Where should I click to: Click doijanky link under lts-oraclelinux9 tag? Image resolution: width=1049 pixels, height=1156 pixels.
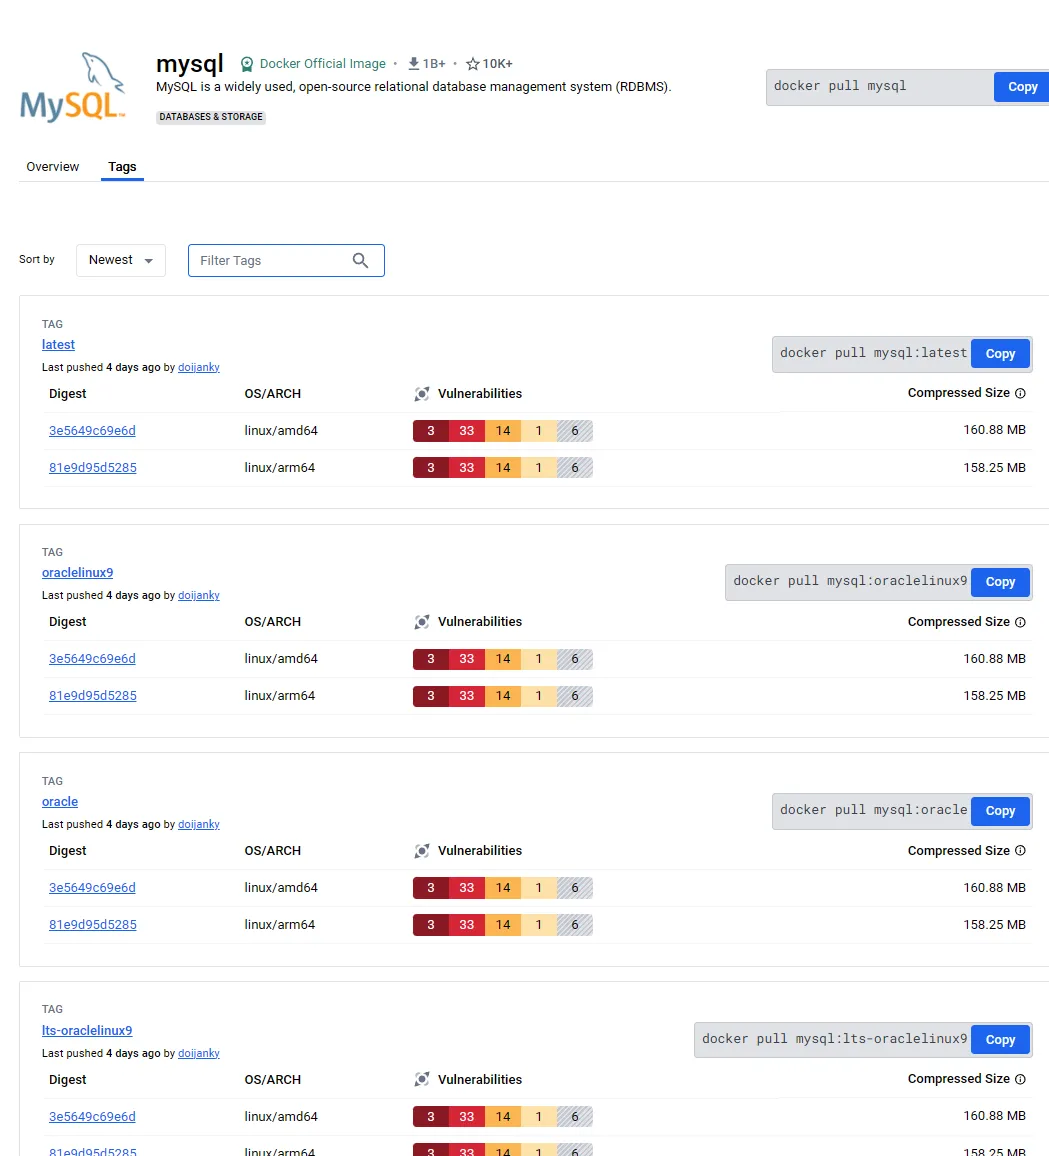point(199,1053)
